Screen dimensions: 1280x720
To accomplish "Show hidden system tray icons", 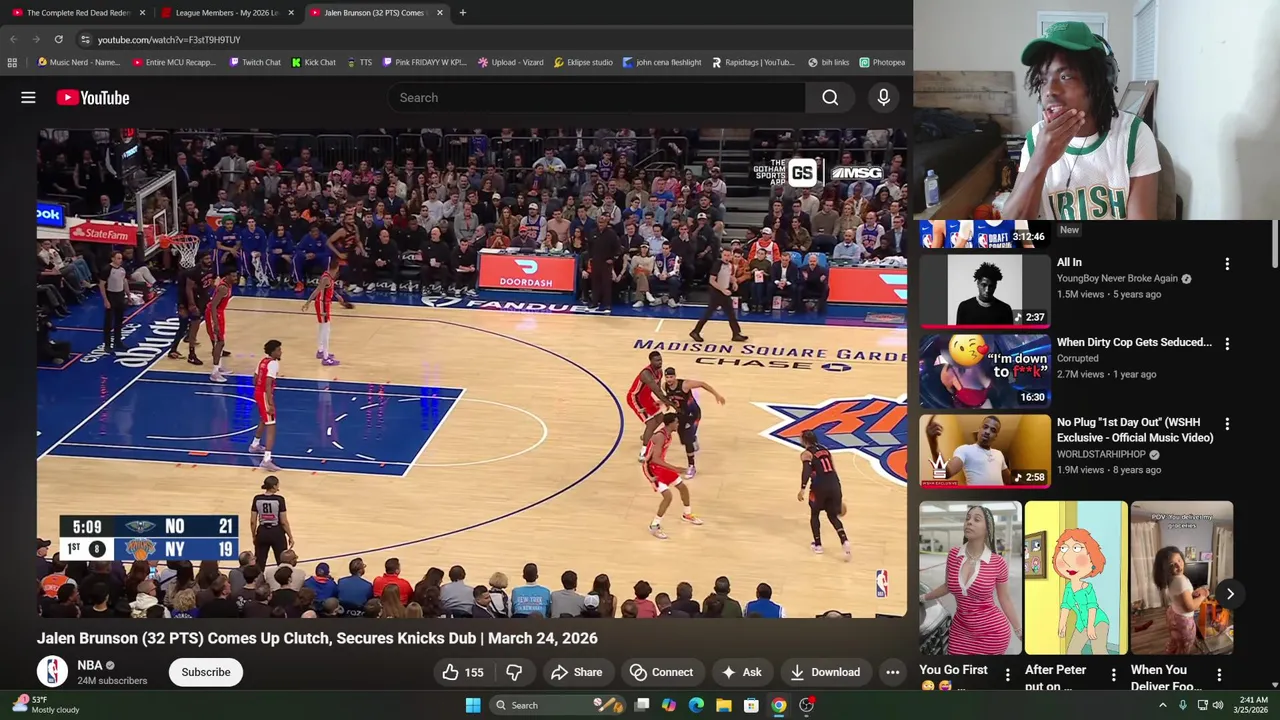I will pyautogui.click(x=1162, y=705).
